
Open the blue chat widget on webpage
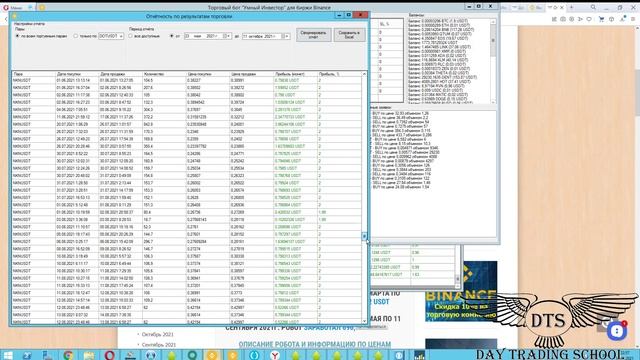[x=617, y=331]
